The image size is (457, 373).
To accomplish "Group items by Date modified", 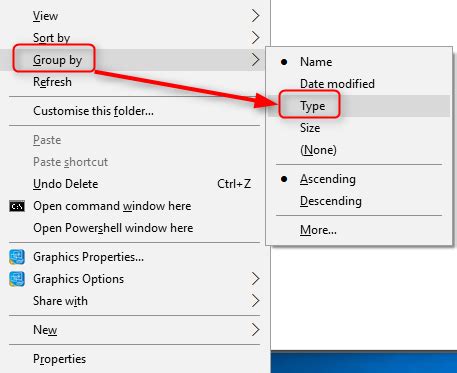I will 359,84.
